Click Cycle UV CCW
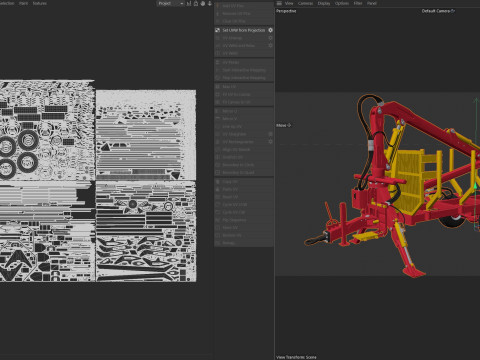The height and width of the screenshot is (360, 480). click(x=244, y=205)
